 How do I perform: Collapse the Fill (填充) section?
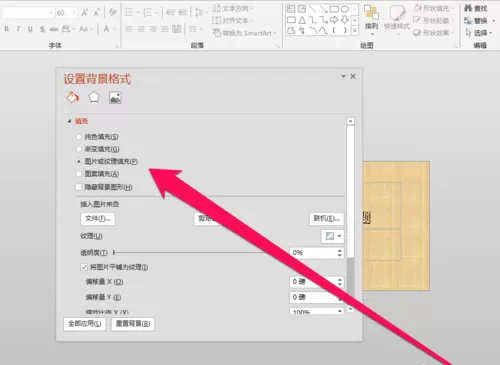pos(69,121)
